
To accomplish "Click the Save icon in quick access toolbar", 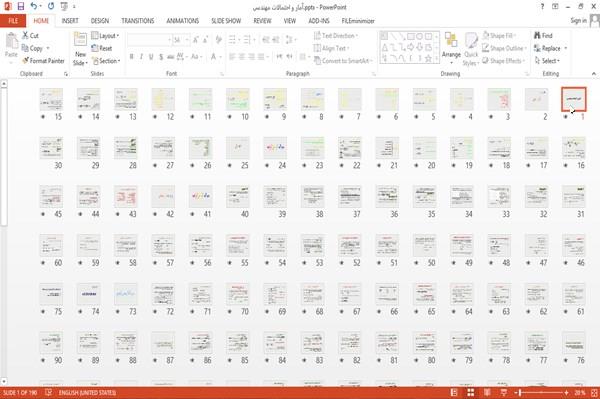I will pyautogui.click(x=21, y=7).
